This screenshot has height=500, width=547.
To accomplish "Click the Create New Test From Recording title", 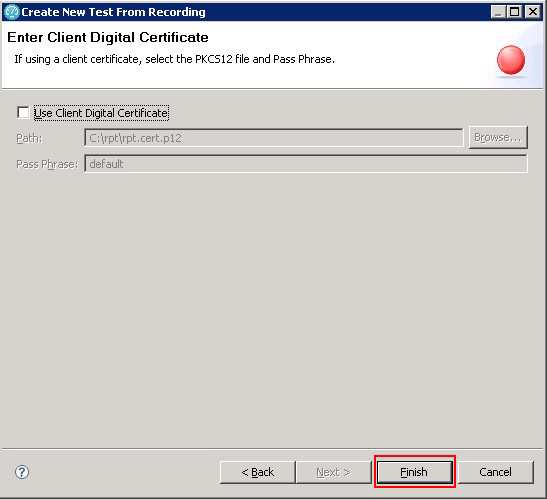I will [x=113, y=12].
